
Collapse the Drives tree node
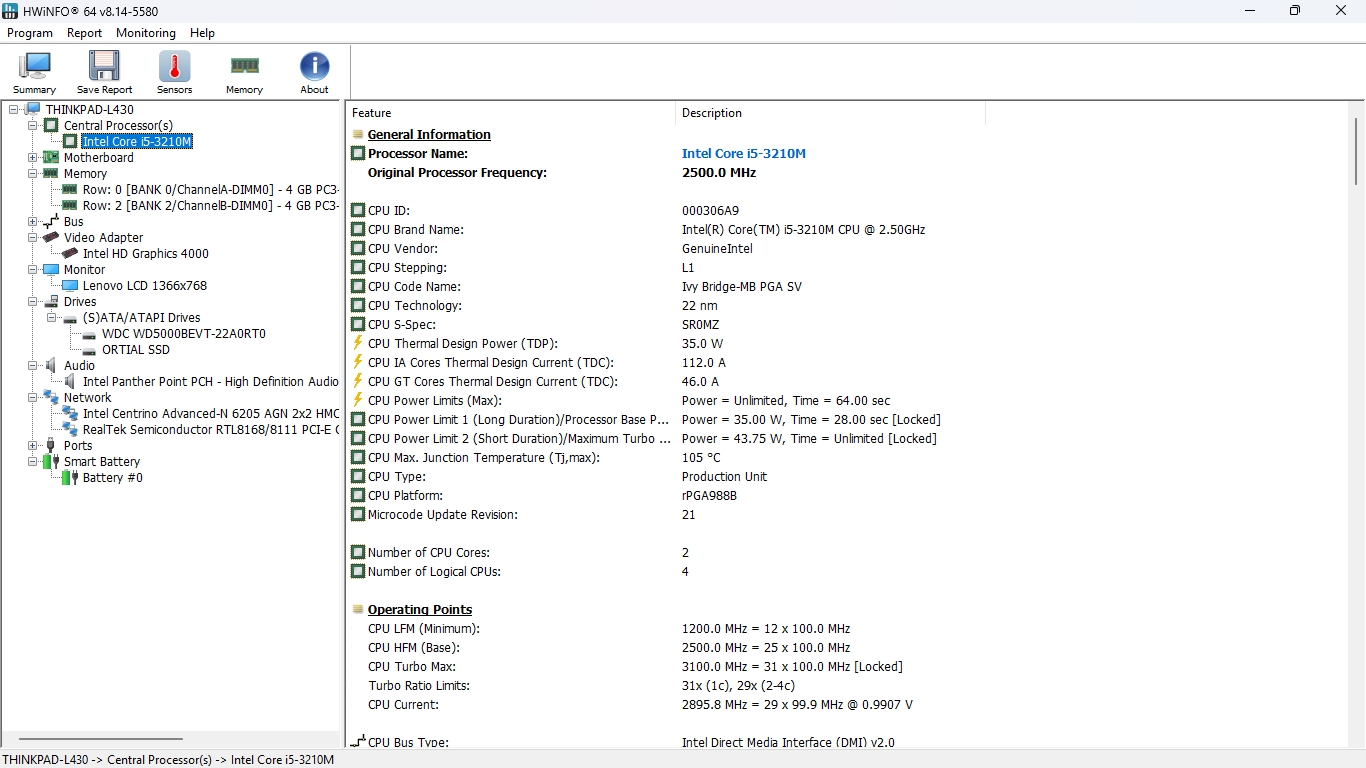click(33, 302)
